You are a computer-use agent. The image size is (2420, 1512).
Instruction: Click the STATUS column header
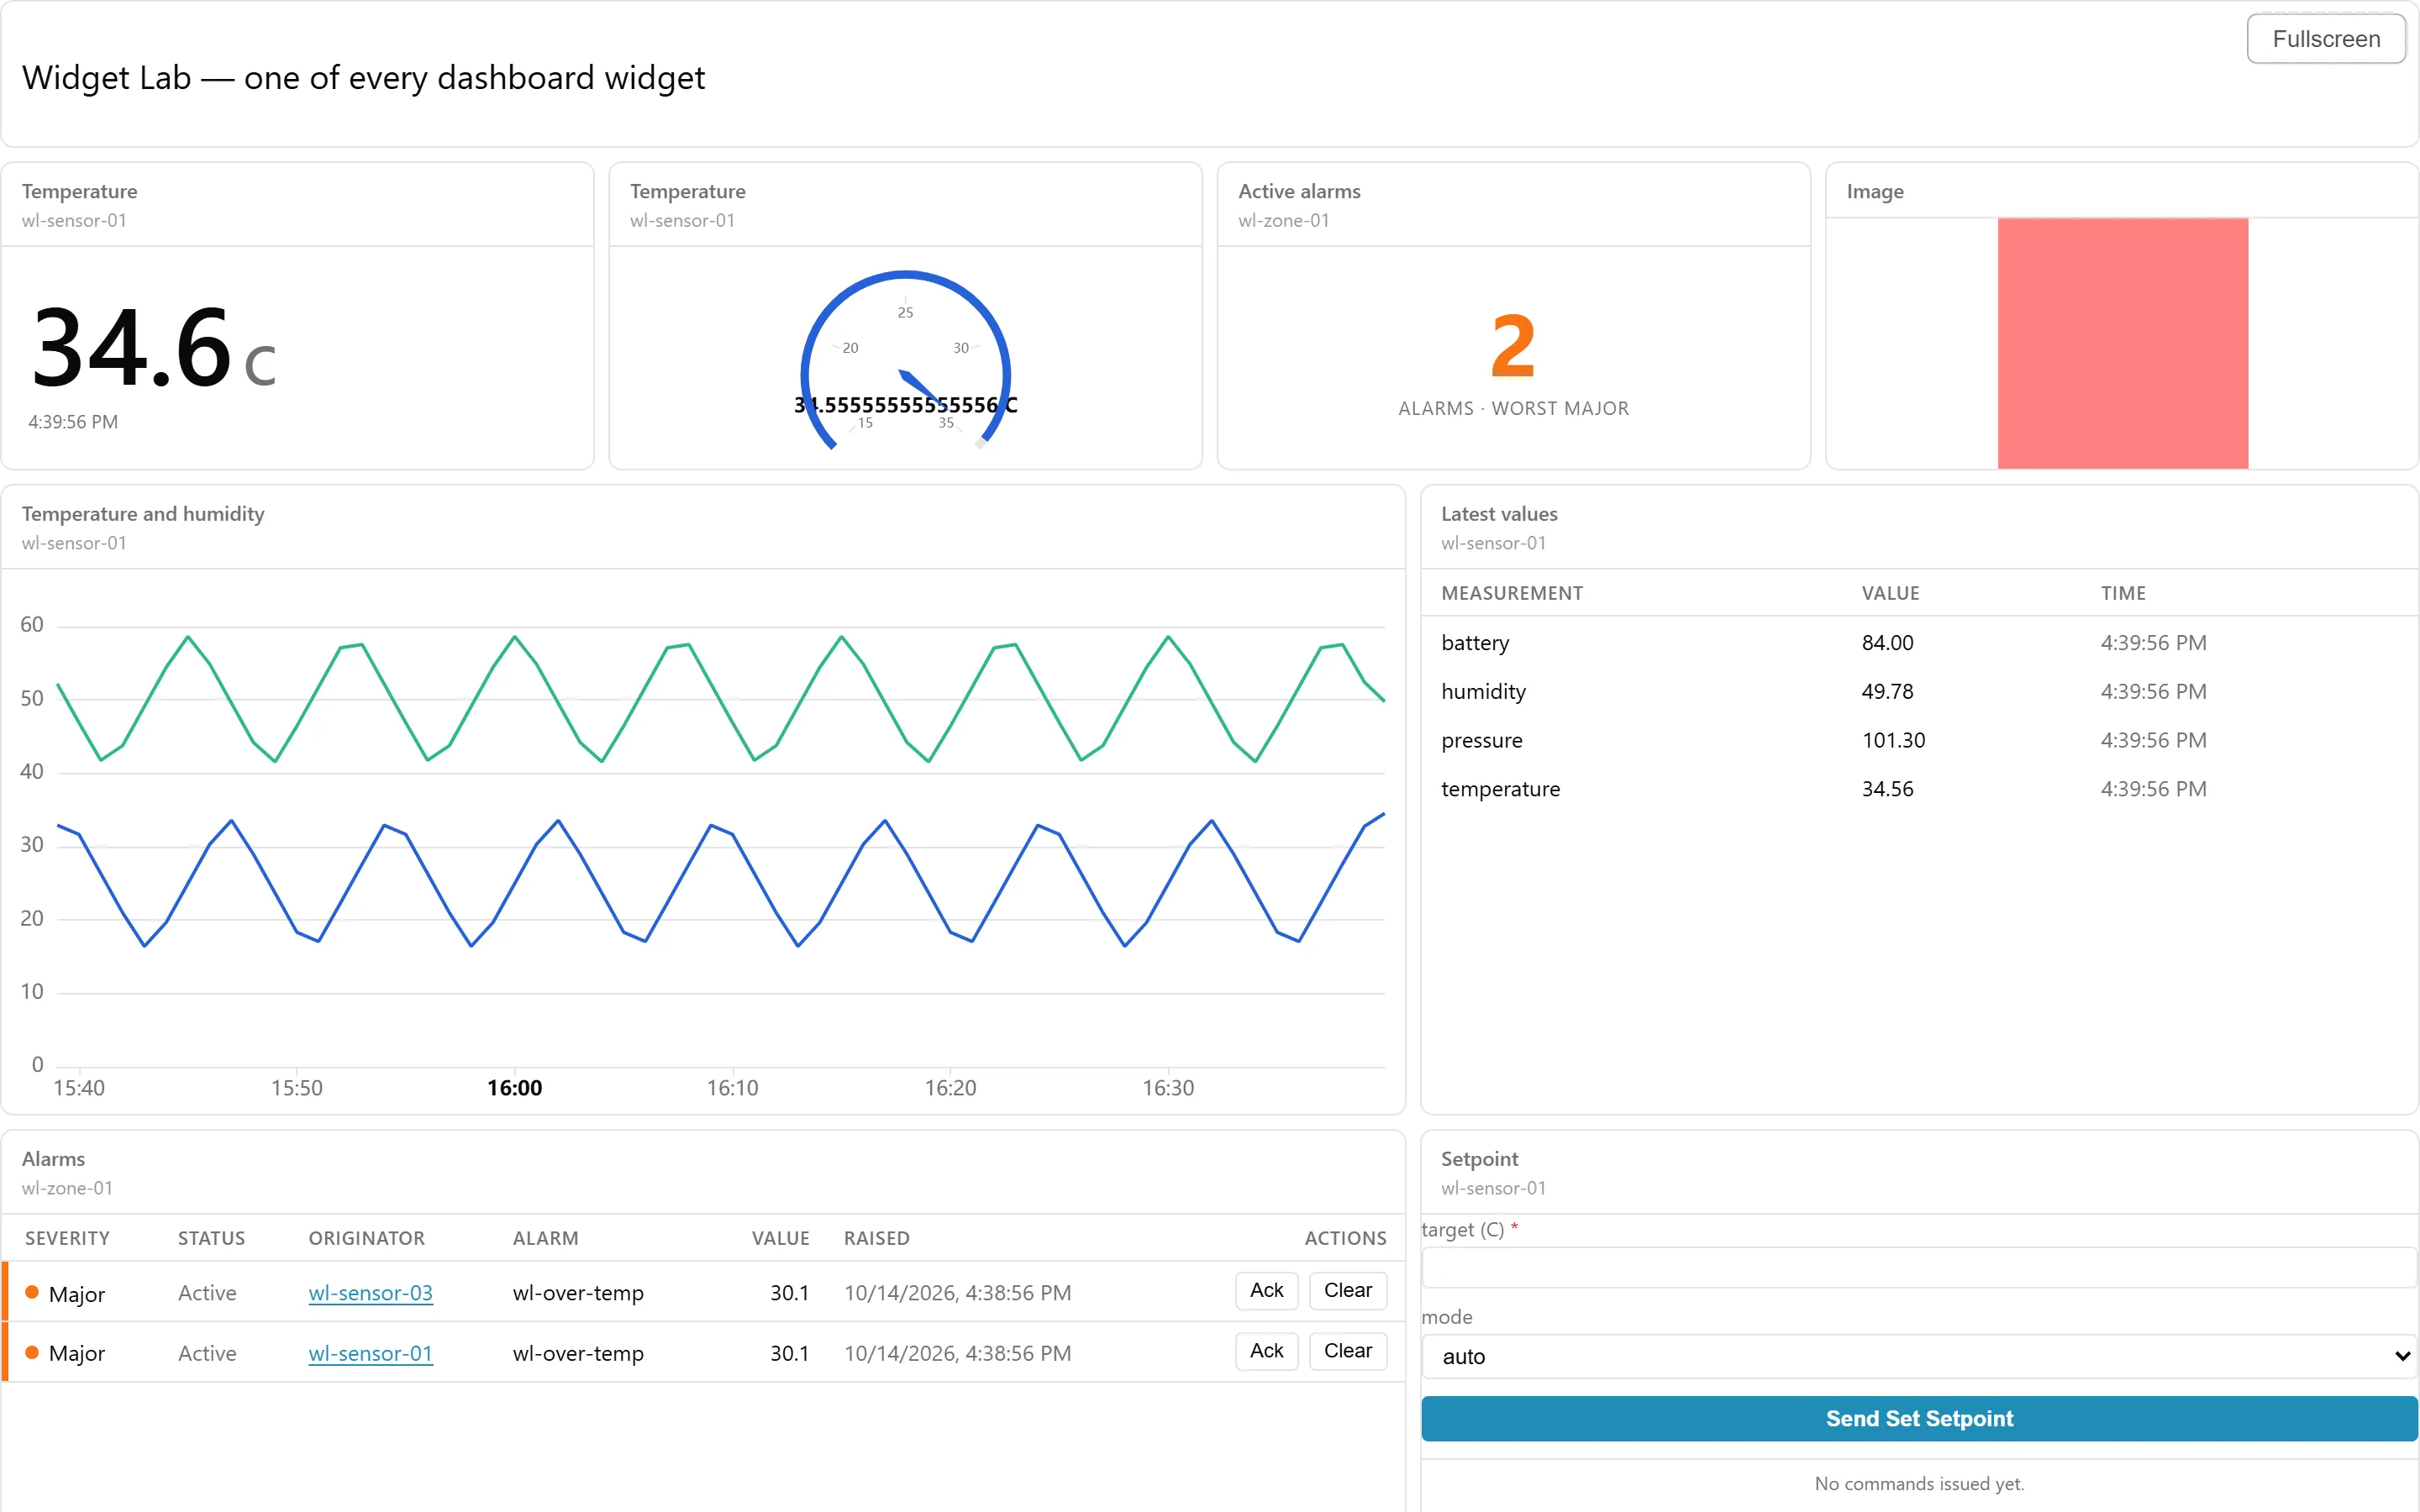(211, 1239)
